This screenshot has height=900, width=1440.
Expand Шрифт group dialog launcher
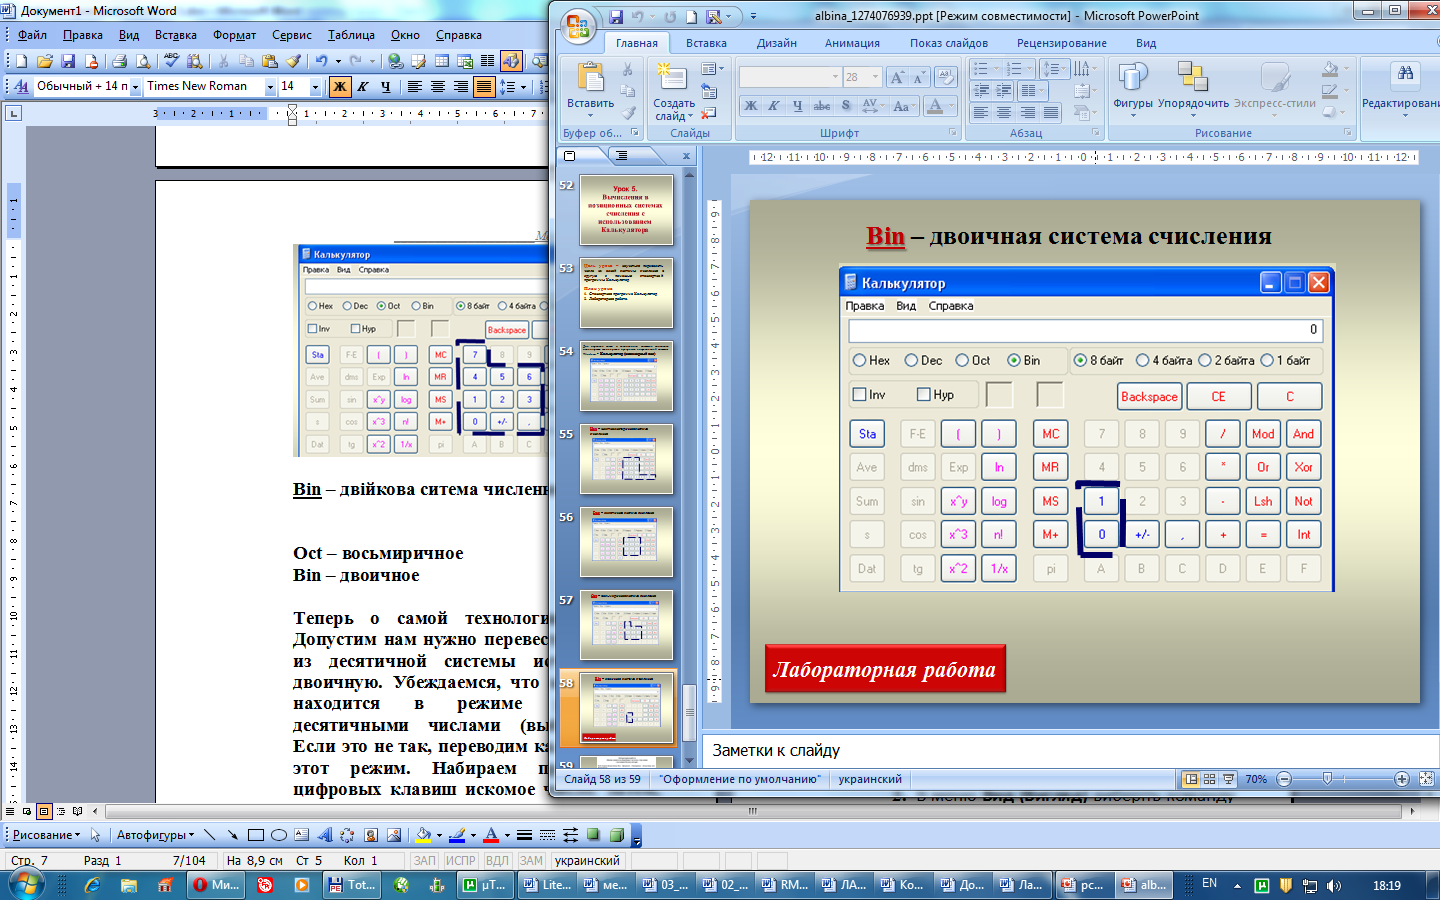[x=952, y=133]
